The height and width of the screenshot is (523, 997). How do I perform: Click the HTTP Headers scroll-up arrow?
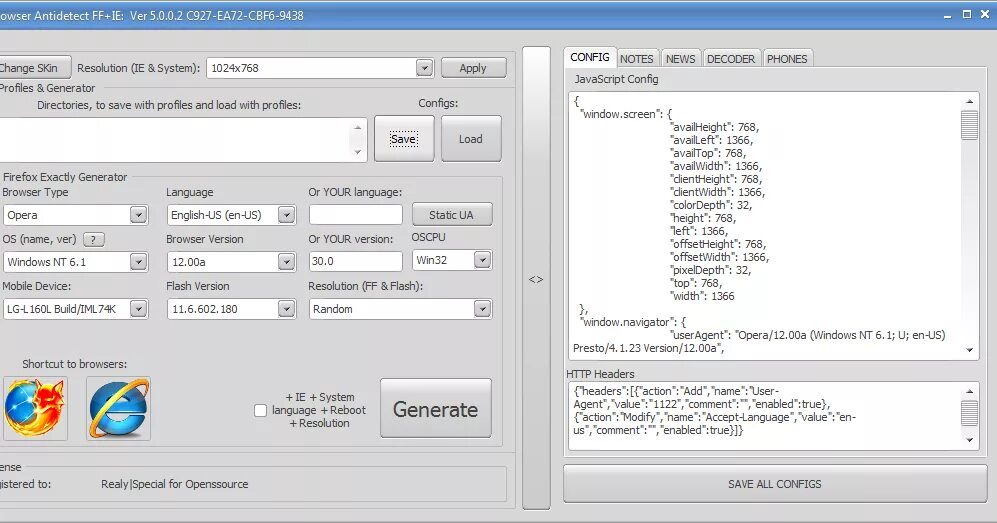tap(969, 391)
